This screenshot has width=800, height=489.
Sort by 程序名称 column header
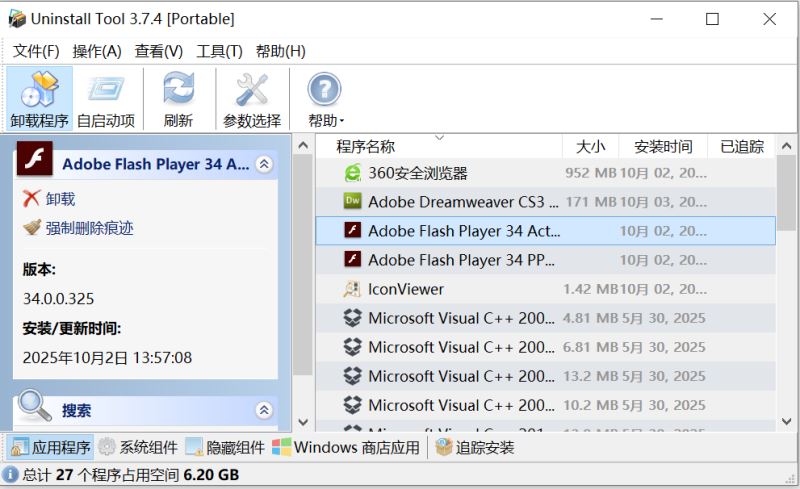tap(439, 146)
